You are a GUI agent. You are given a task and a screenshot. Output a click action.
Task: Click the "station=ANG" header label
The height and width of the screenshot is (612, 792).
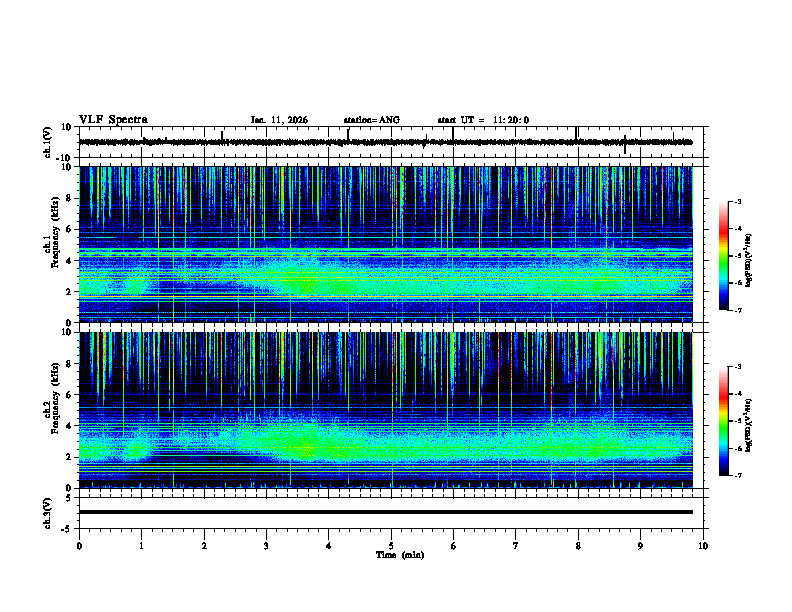click(372, 120)
